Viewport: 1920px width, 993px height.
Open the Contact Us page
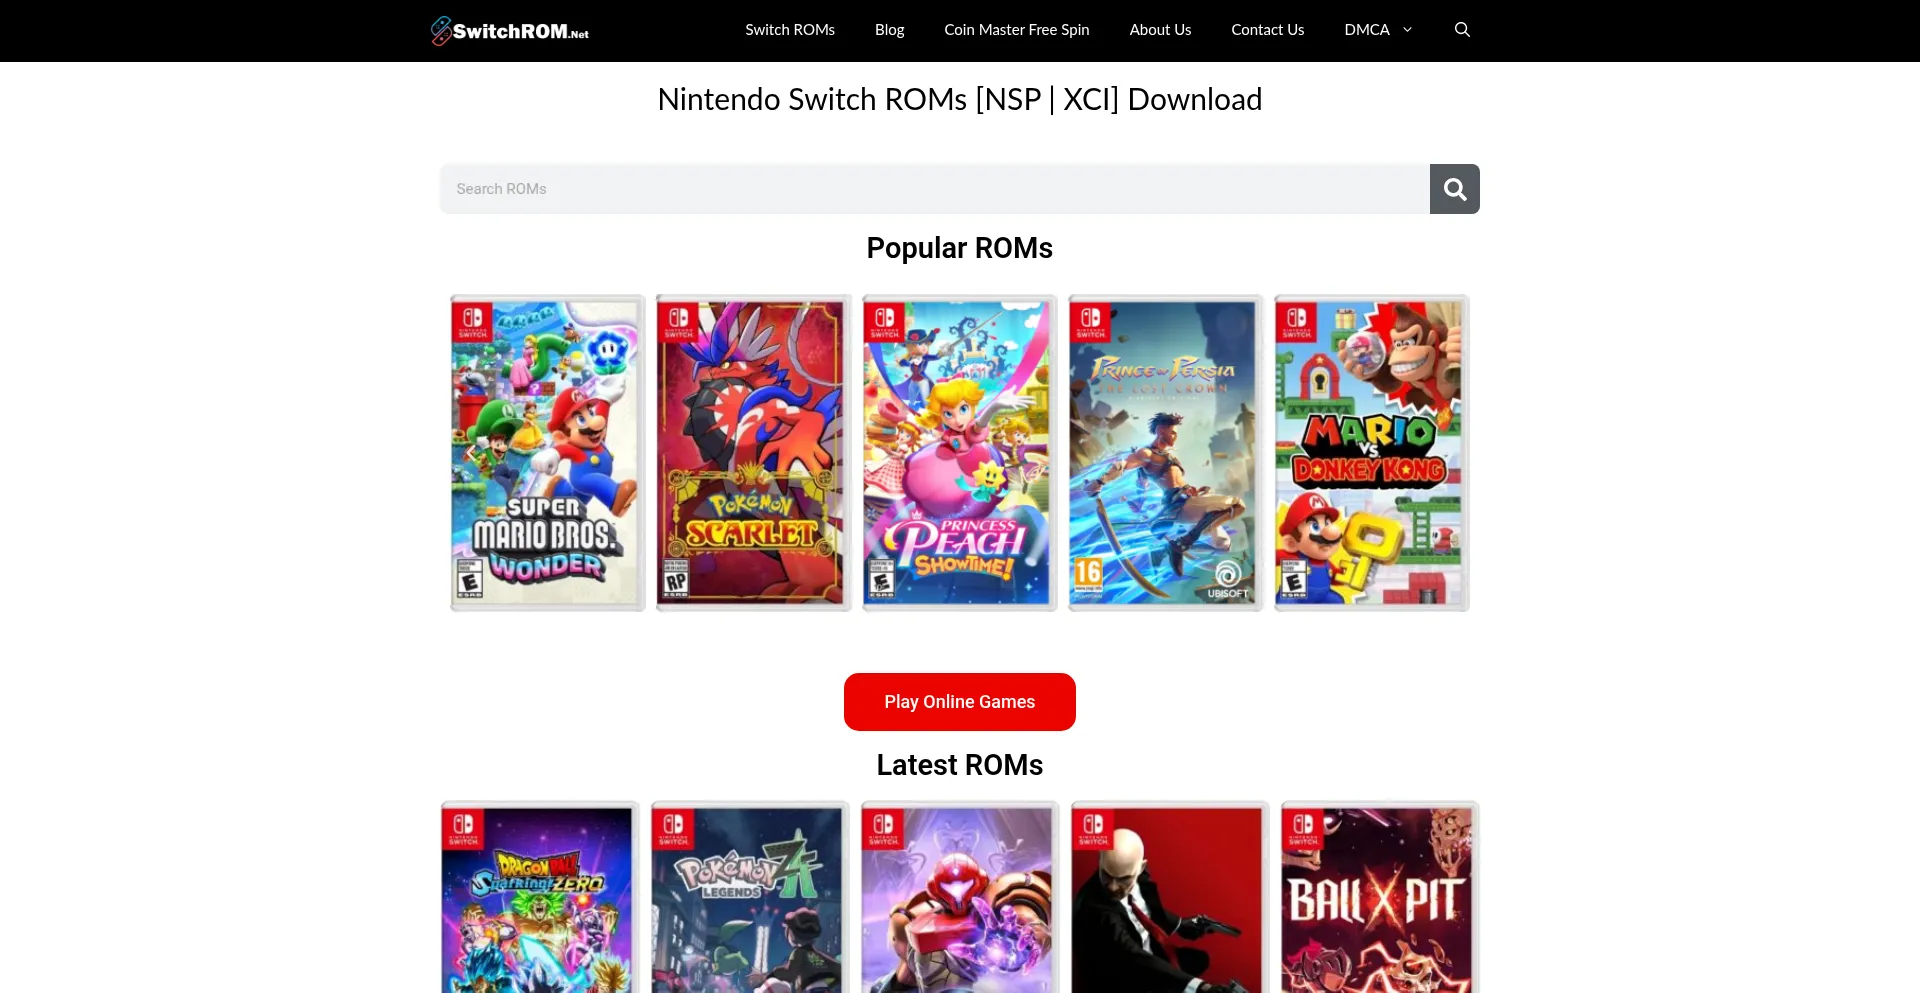point(1267,30)
